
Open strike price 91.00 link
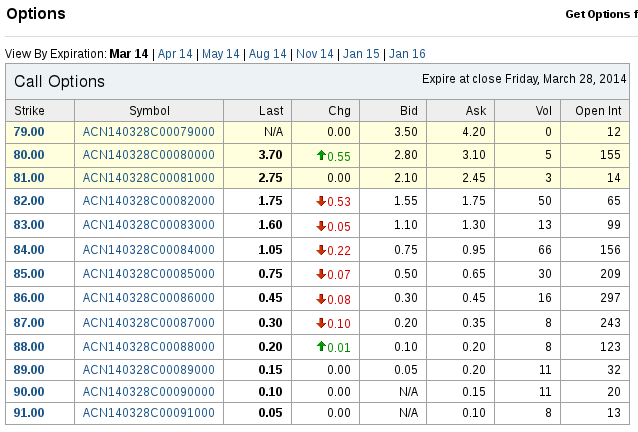29,413
